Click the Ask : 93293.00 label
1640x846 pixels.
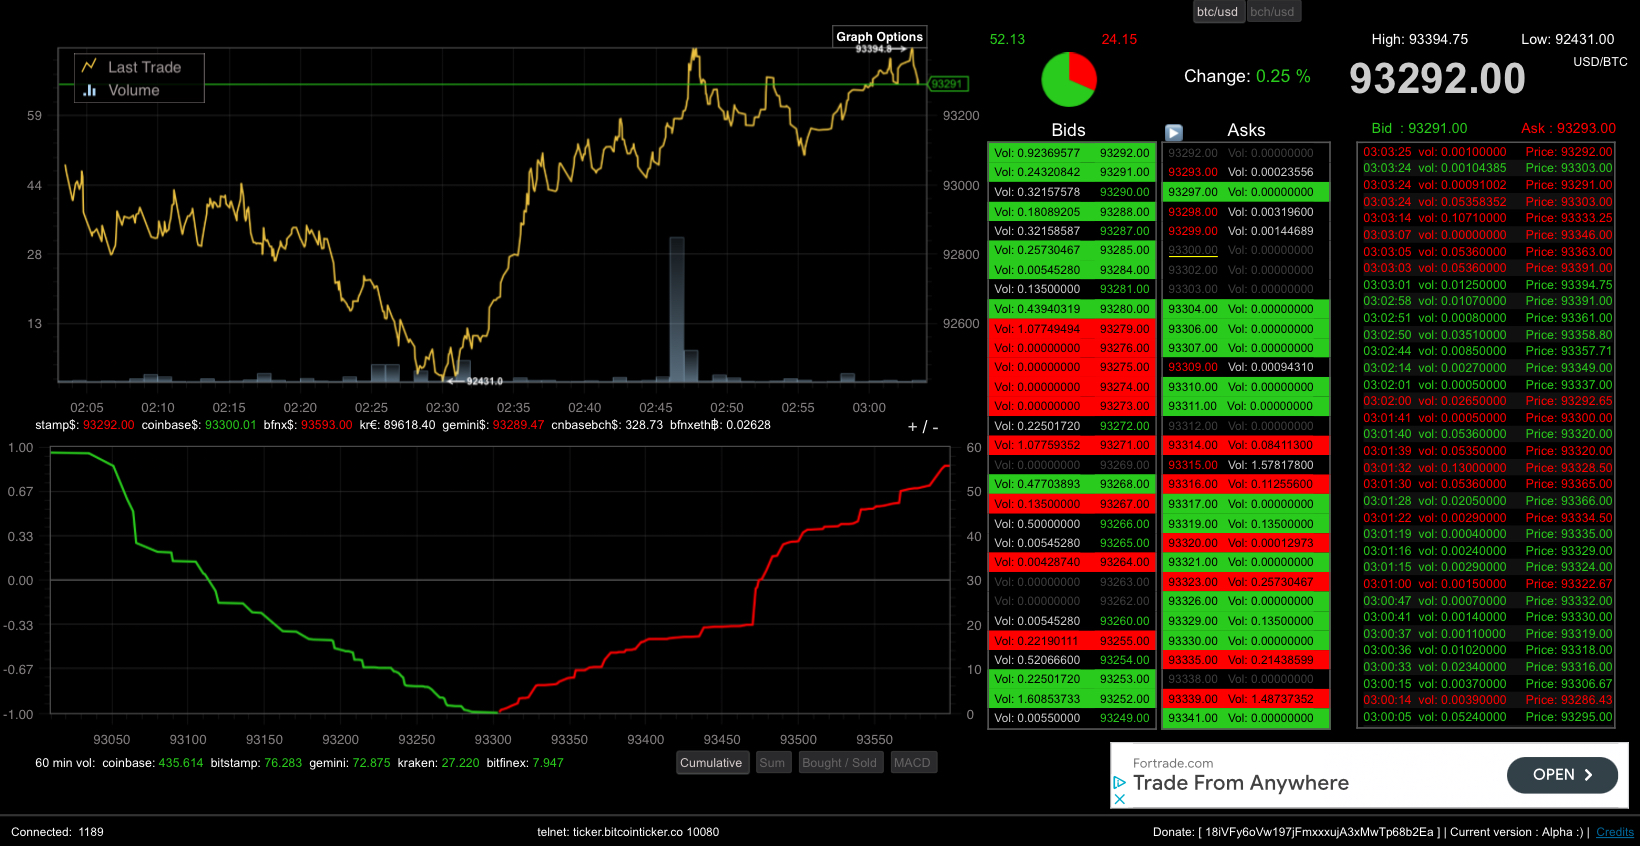point(1568,128)
